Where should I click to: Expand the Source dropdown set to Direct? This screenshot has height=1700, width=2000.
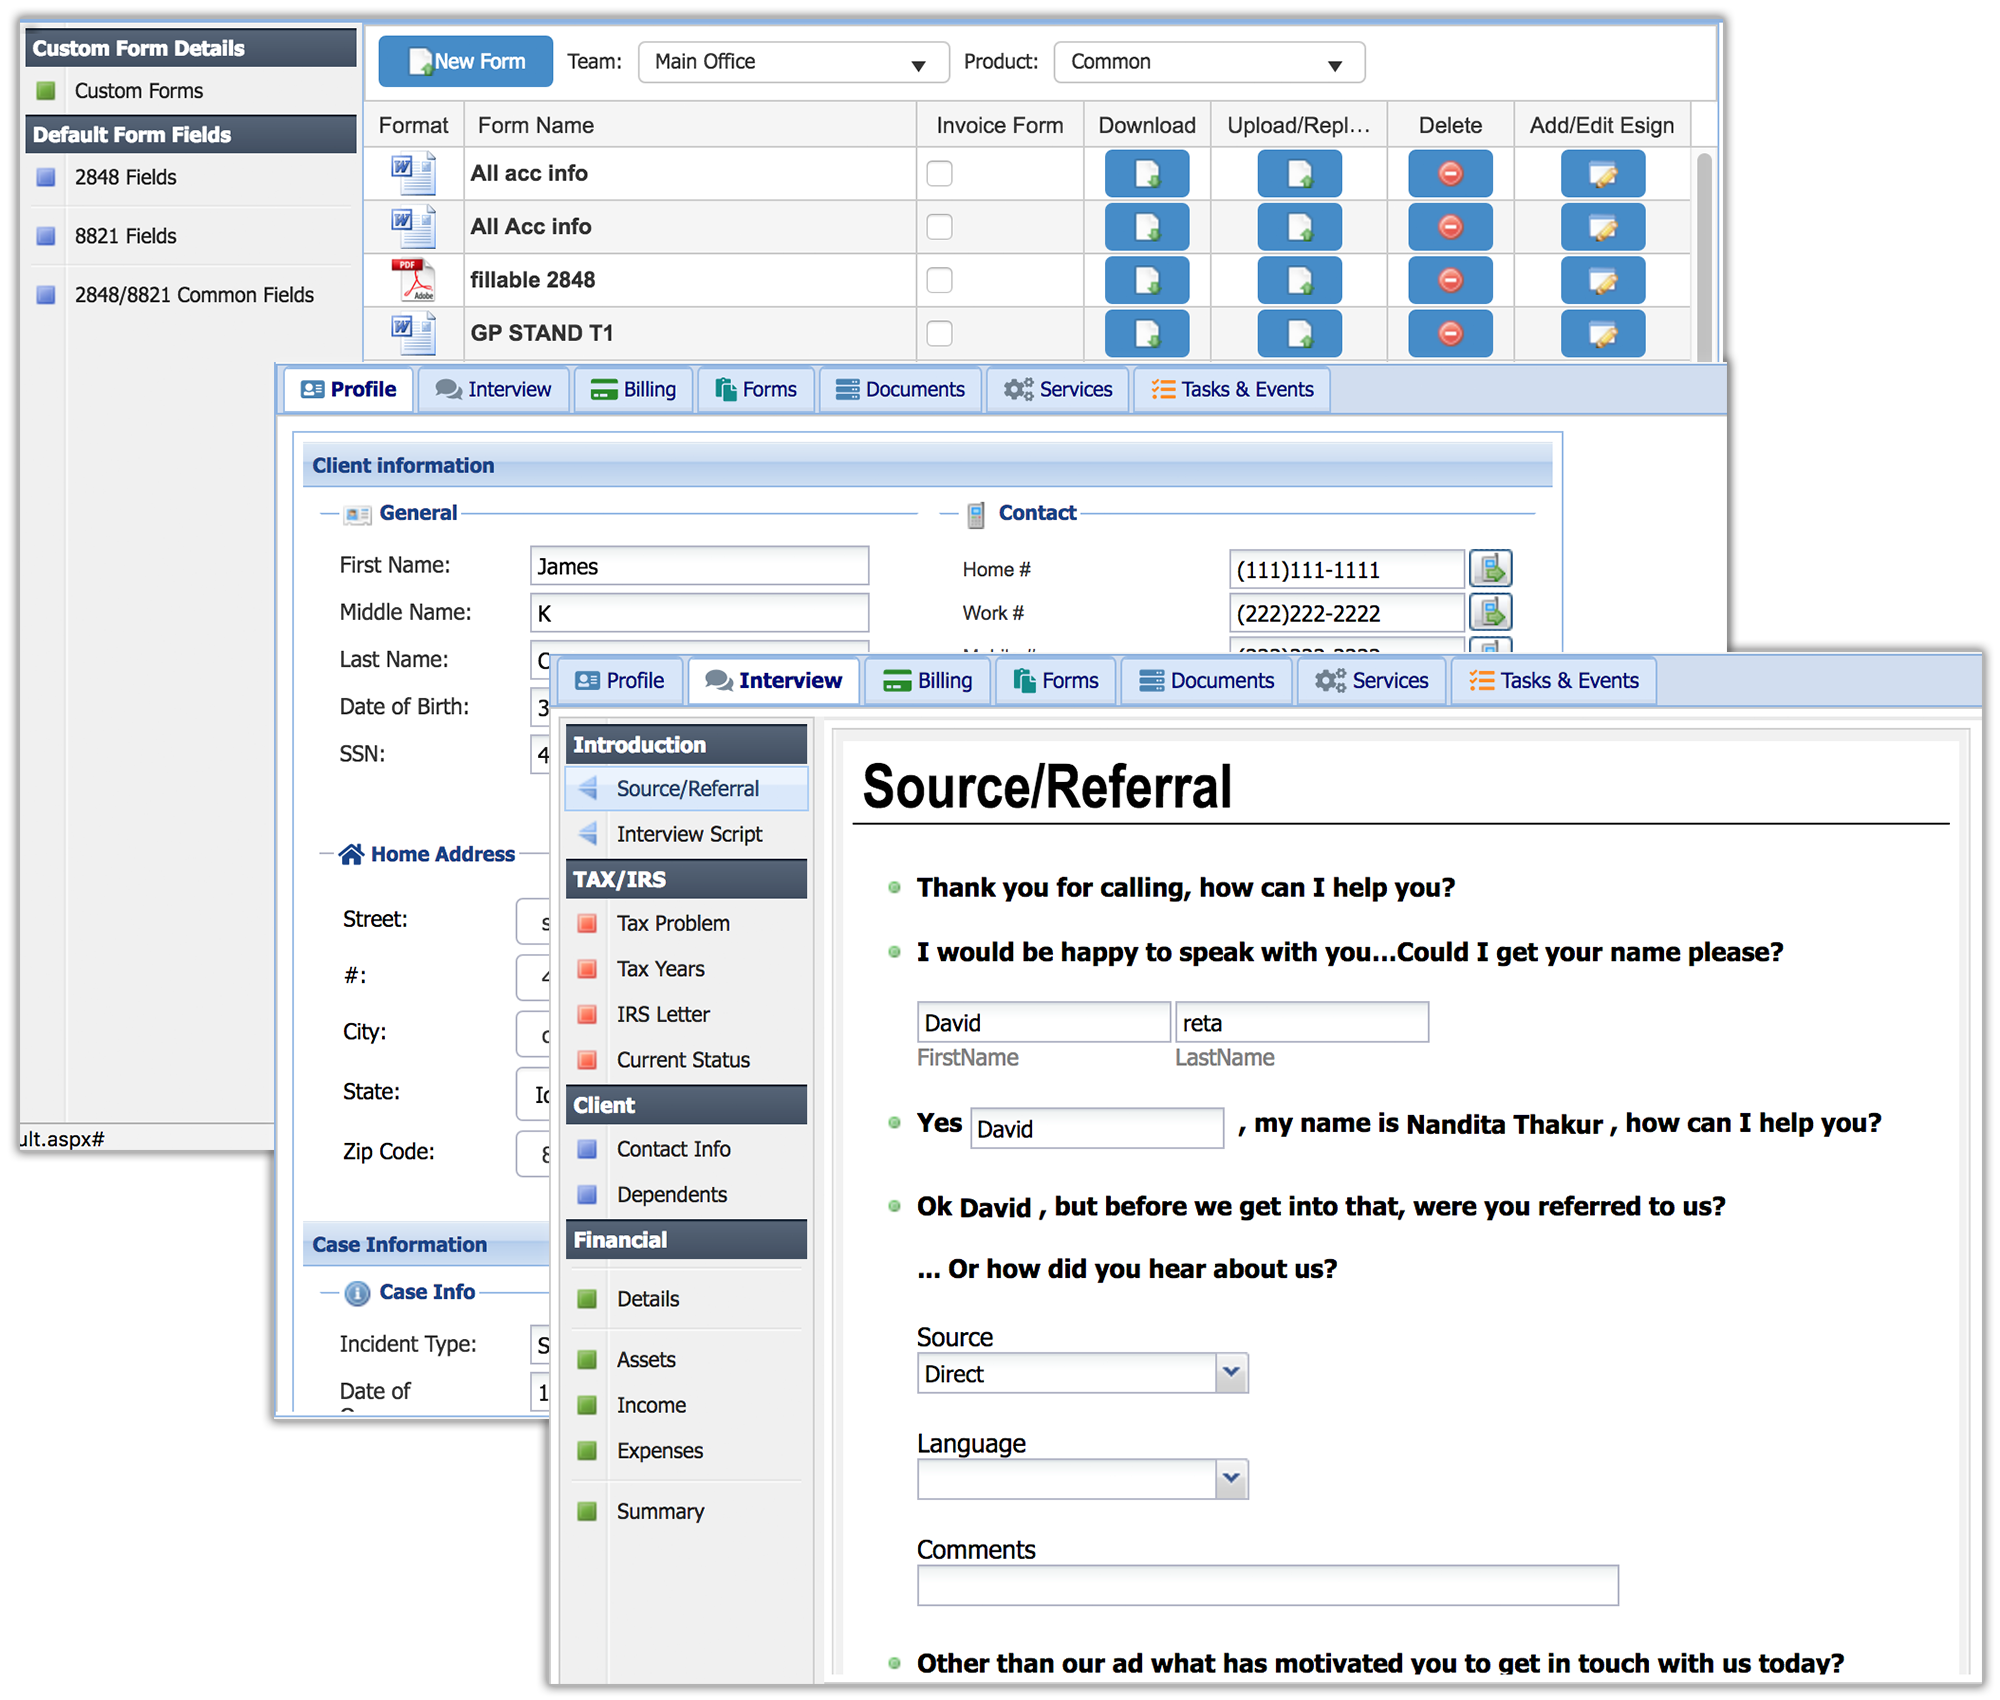pyautogui.click(x=1231, y=1373)
